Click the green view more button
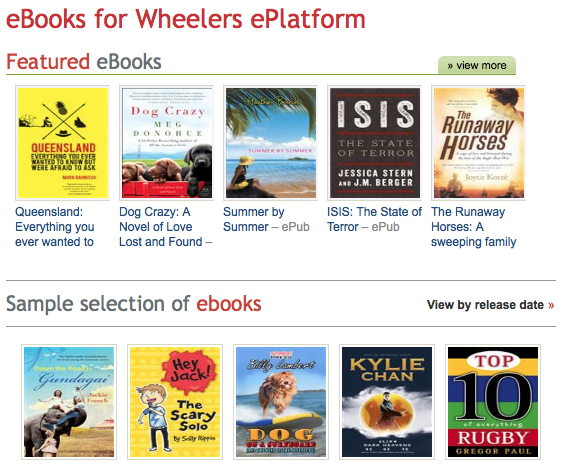The image size is (563, 468). [477, 65]
